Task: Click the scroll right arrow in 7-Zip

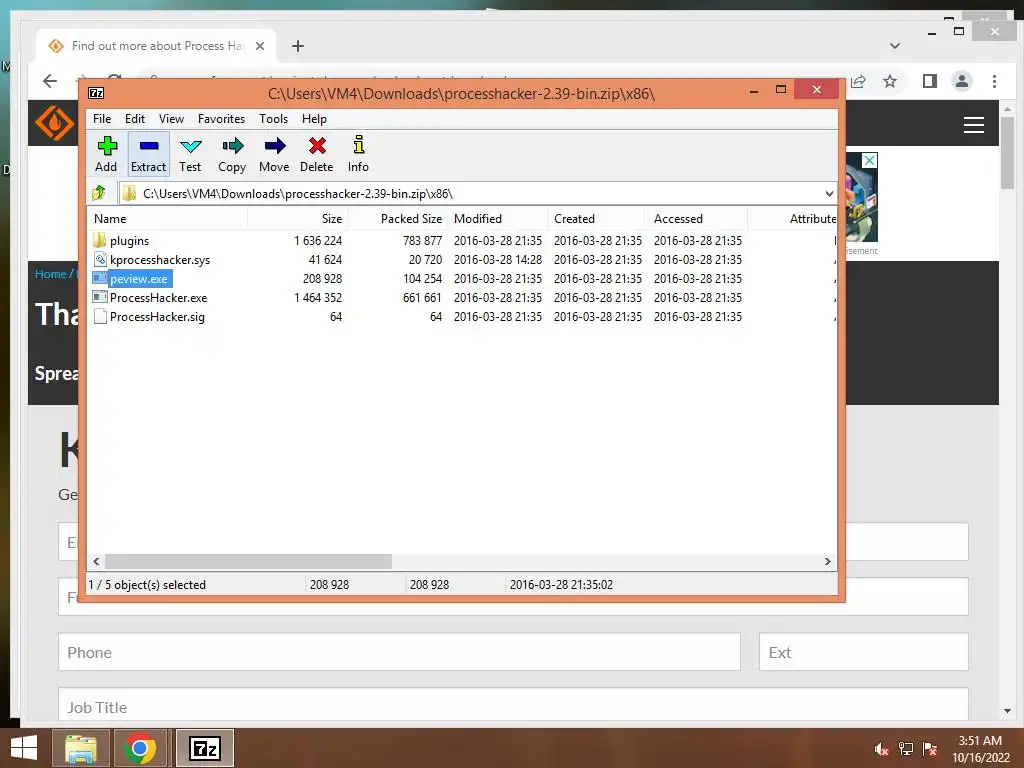Action: click(827, 562)
